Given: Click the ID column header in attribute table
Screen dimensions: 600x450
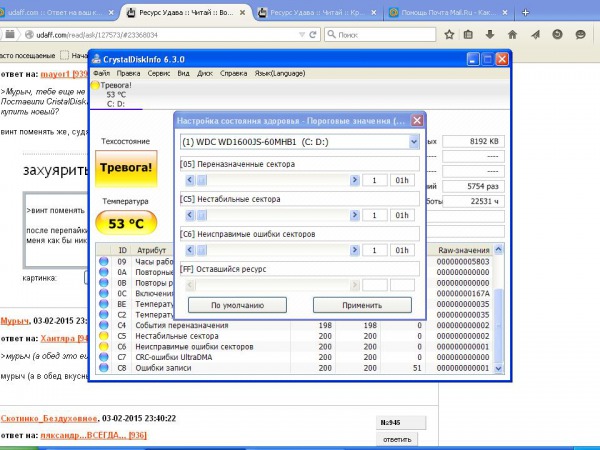Looking at the screenshot, I should pos(122,250).
